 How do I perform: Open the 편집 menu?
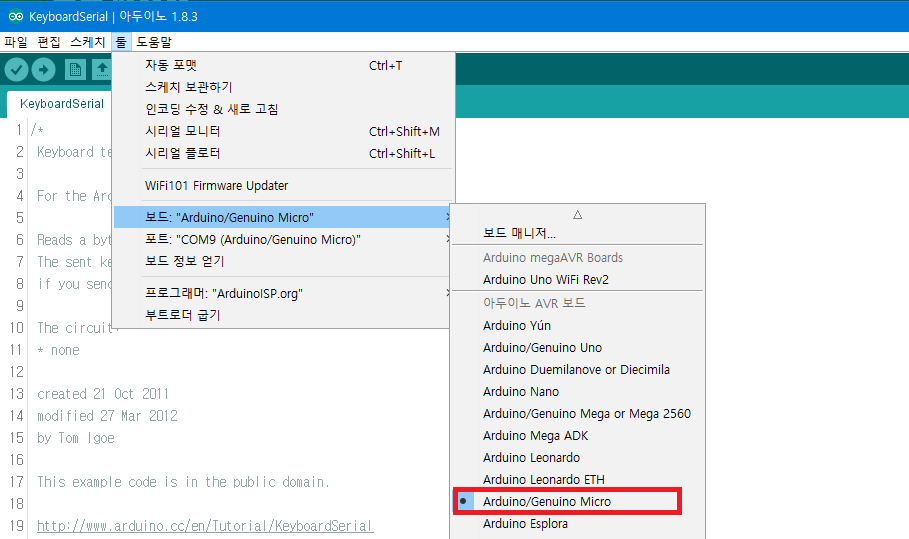(x=49, y=42)
